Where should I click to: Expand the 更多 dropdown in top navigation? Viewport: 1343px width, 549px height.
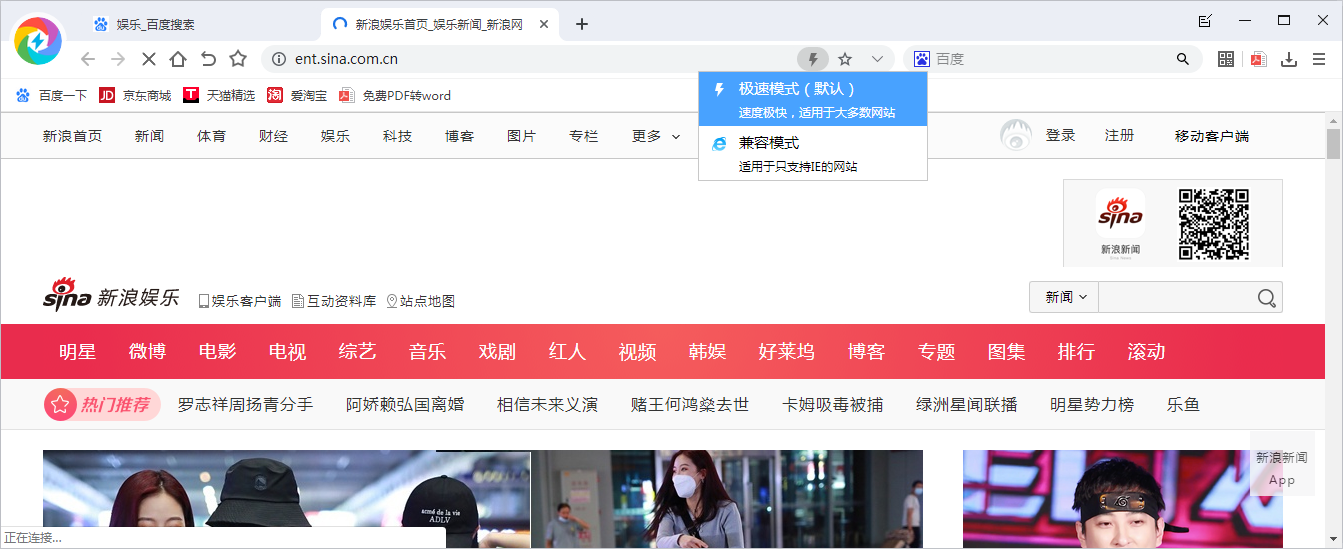click(x=656, y=136)
